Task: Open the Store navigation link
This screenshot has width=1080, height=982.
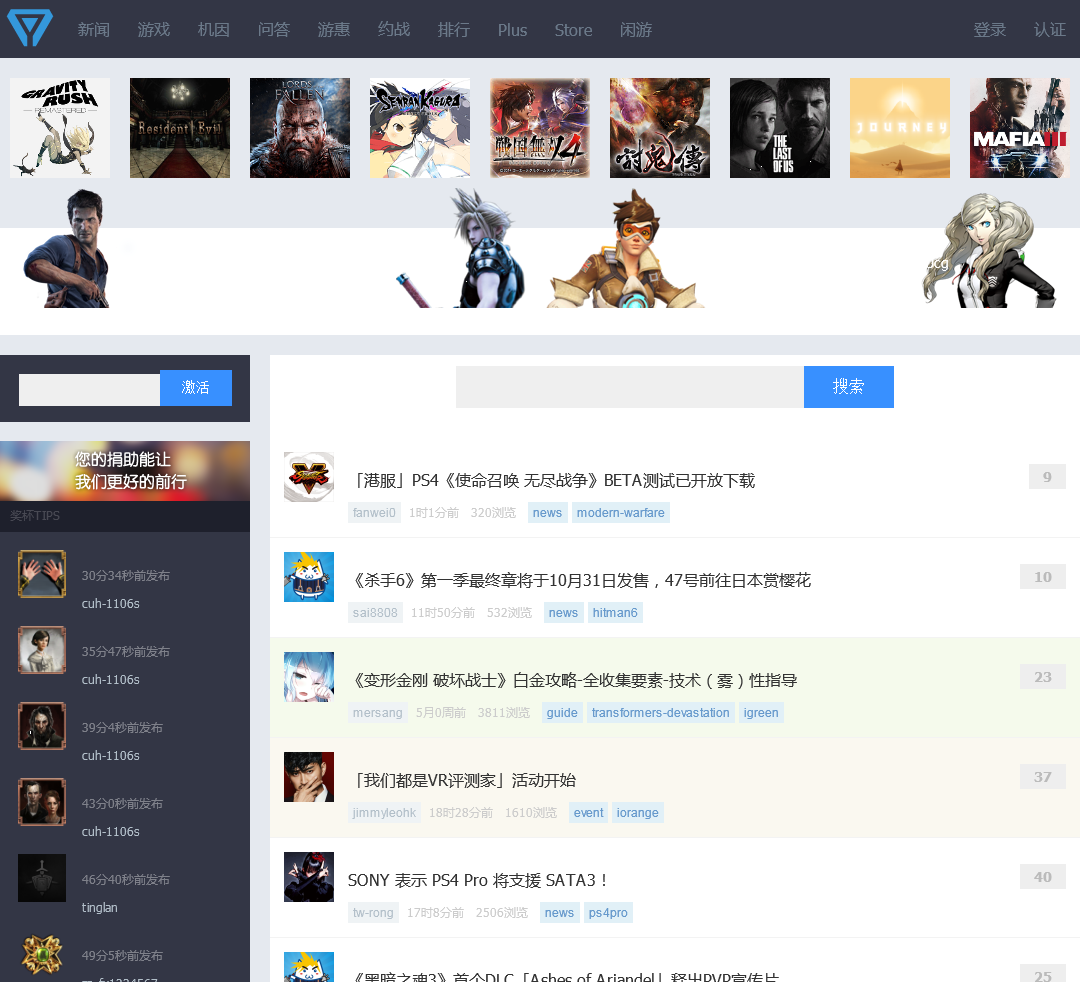Action: click(573, 30)
